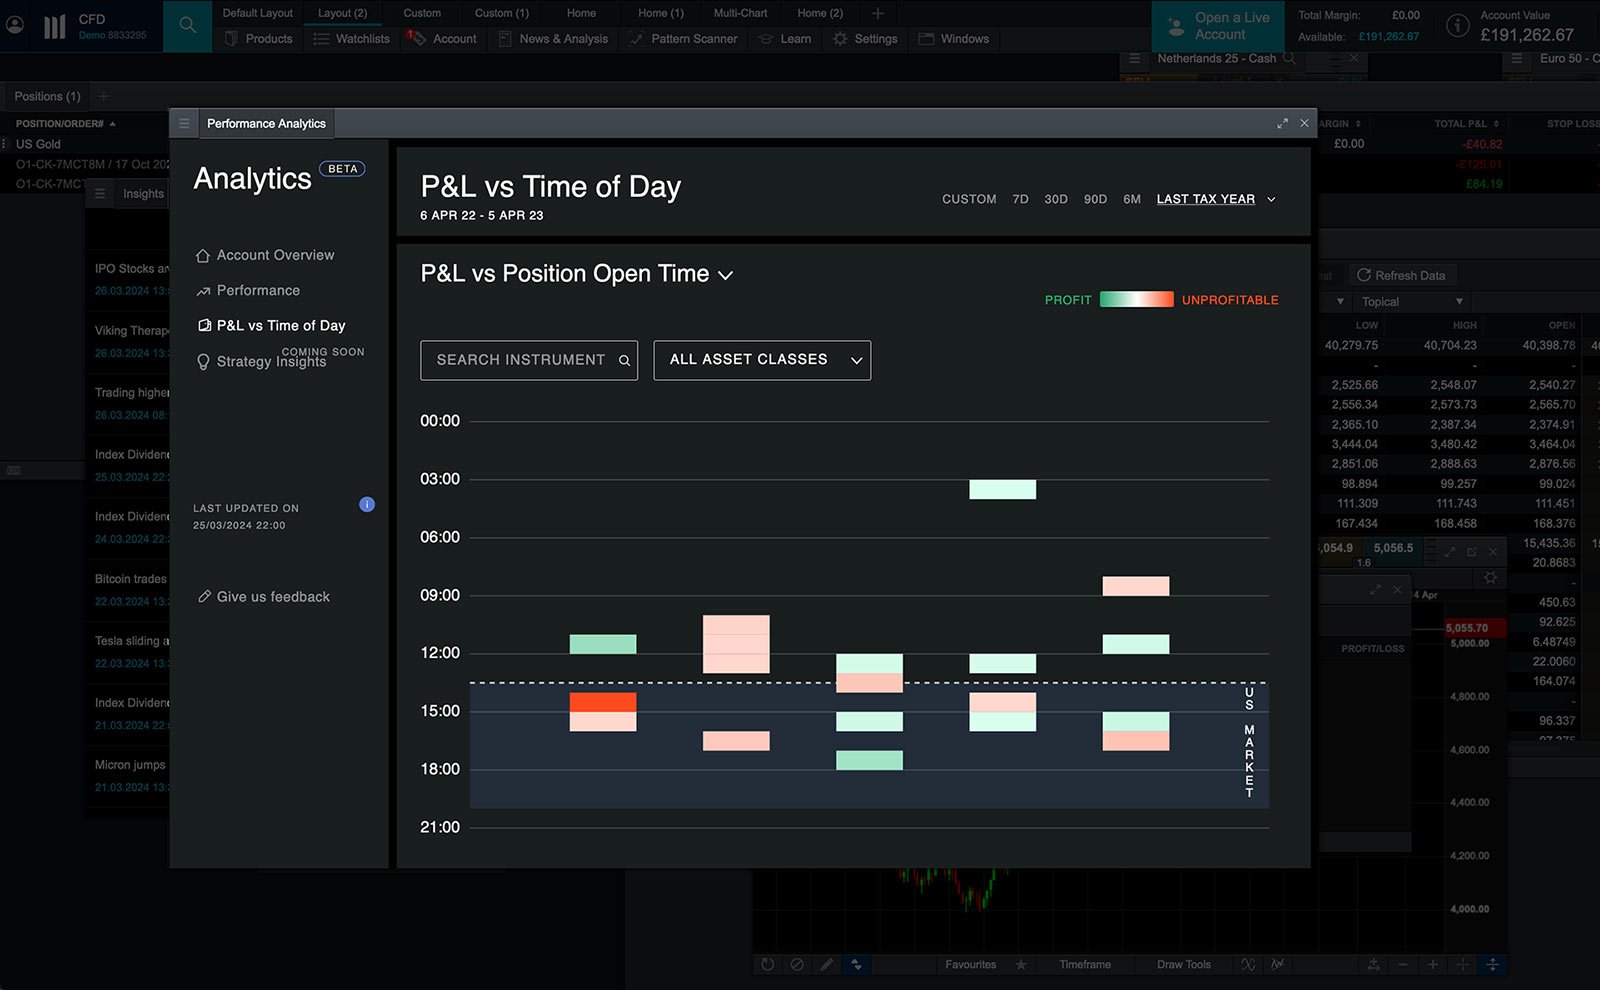1600x990 pixels.
Task: Click the search magnifier icon in top bar
Action: pos(187,26)
